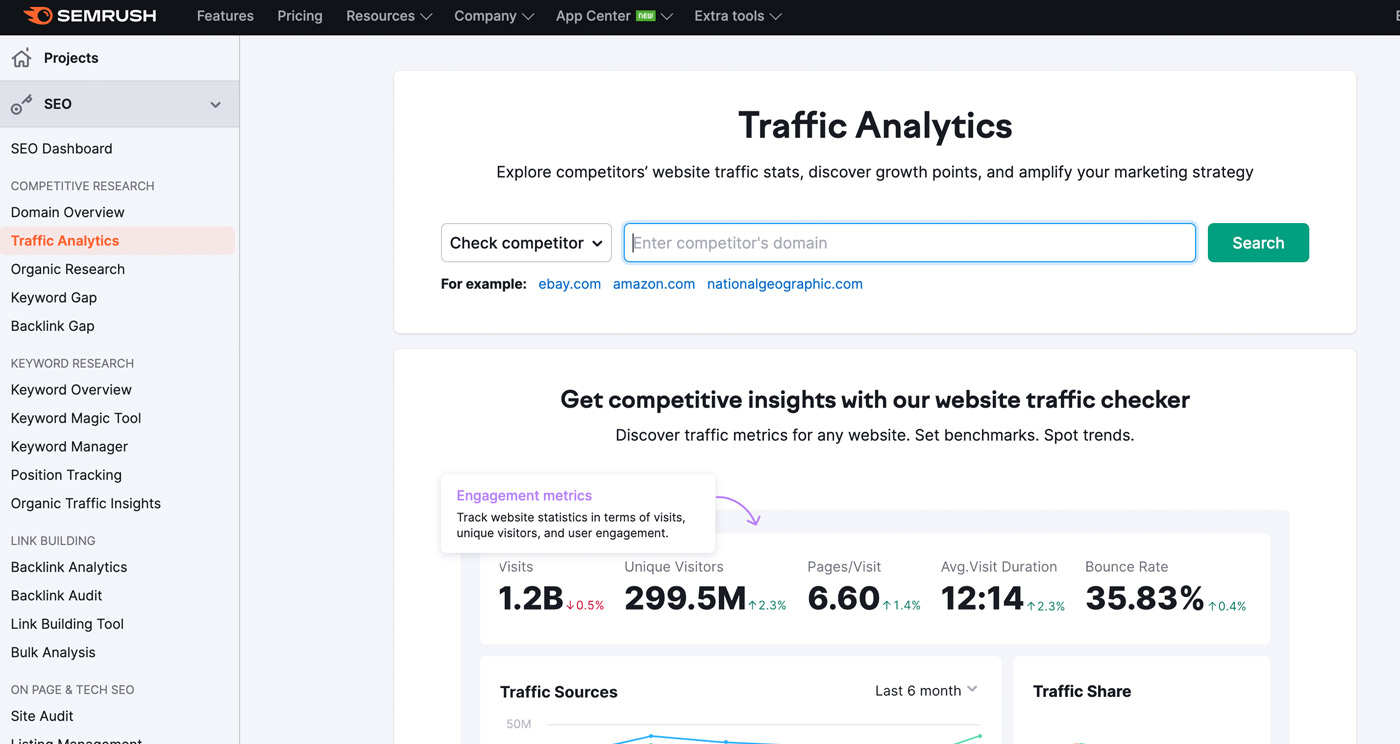Open the Check competitor dropdown
The height and width of the screenshot is (744, 1400).
[x=526, y=243]
